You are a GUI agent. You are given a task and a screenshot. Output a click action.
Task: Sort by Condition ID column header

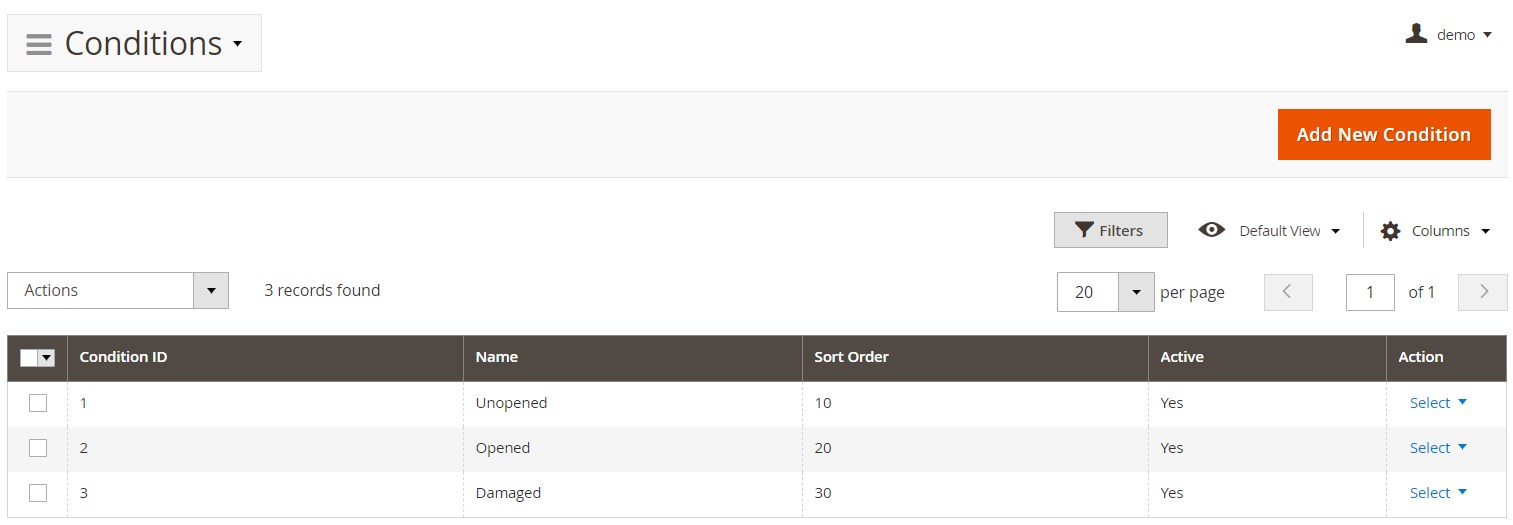click(x=123, y=357)
